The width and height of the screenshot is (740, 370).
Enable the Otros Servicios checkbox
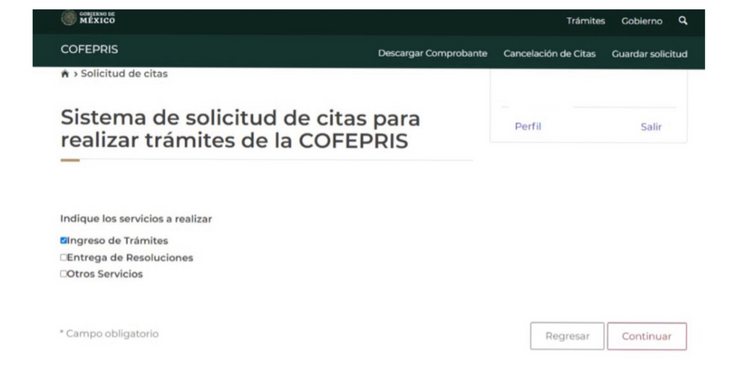[64, 274]
